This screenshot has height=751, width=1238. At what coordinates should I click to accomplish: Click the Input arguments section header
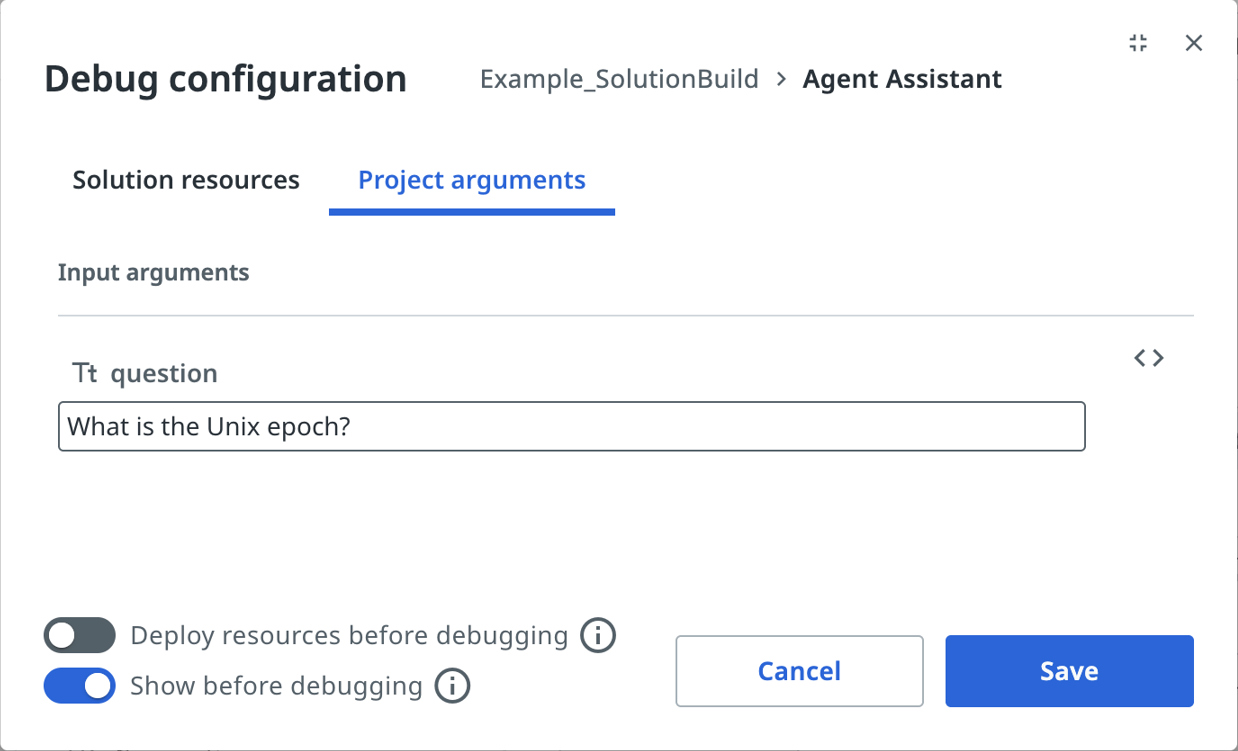coord(154,273)
